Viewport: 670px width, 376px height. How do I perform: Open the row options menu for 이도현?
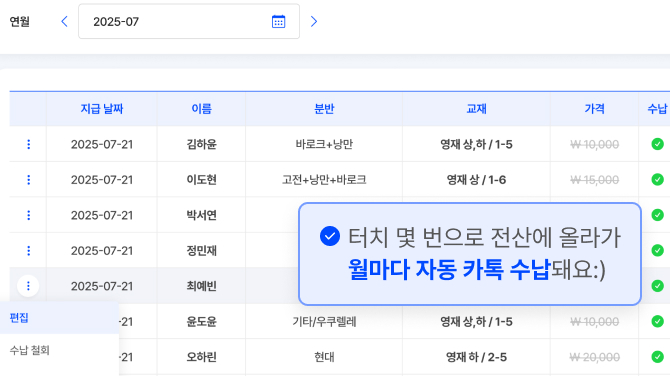29,180
